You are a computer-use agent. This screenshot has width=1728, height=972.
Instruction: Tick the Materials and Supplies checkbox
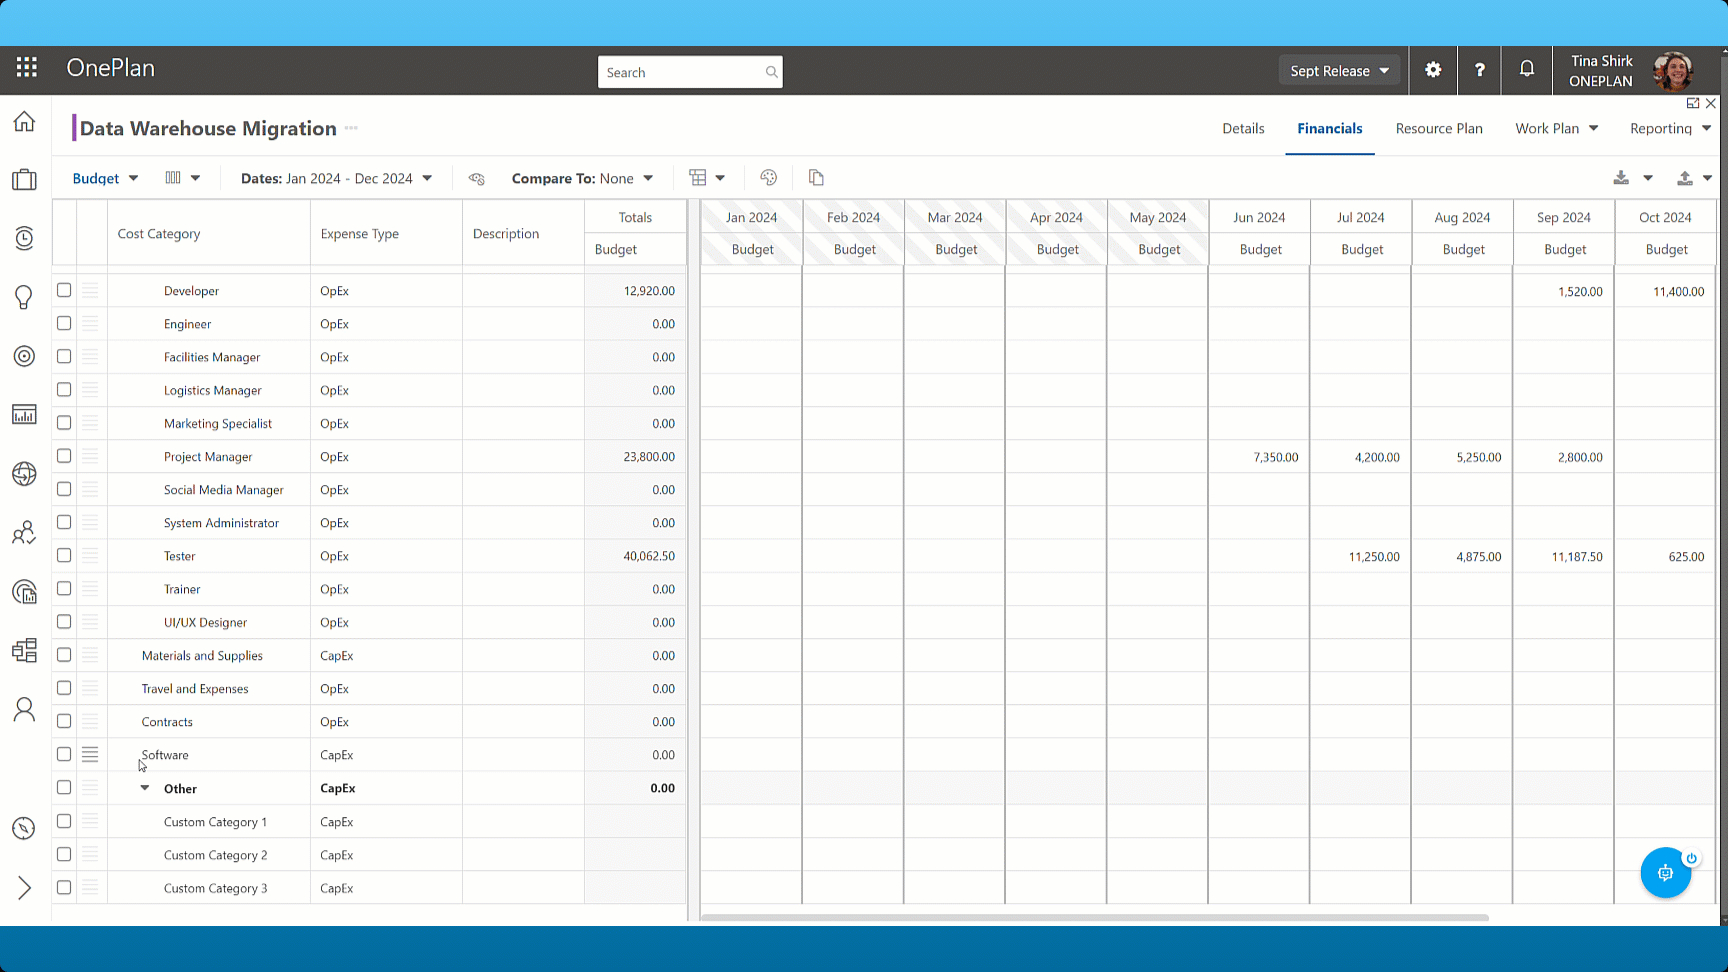click(x=64, y=655)
